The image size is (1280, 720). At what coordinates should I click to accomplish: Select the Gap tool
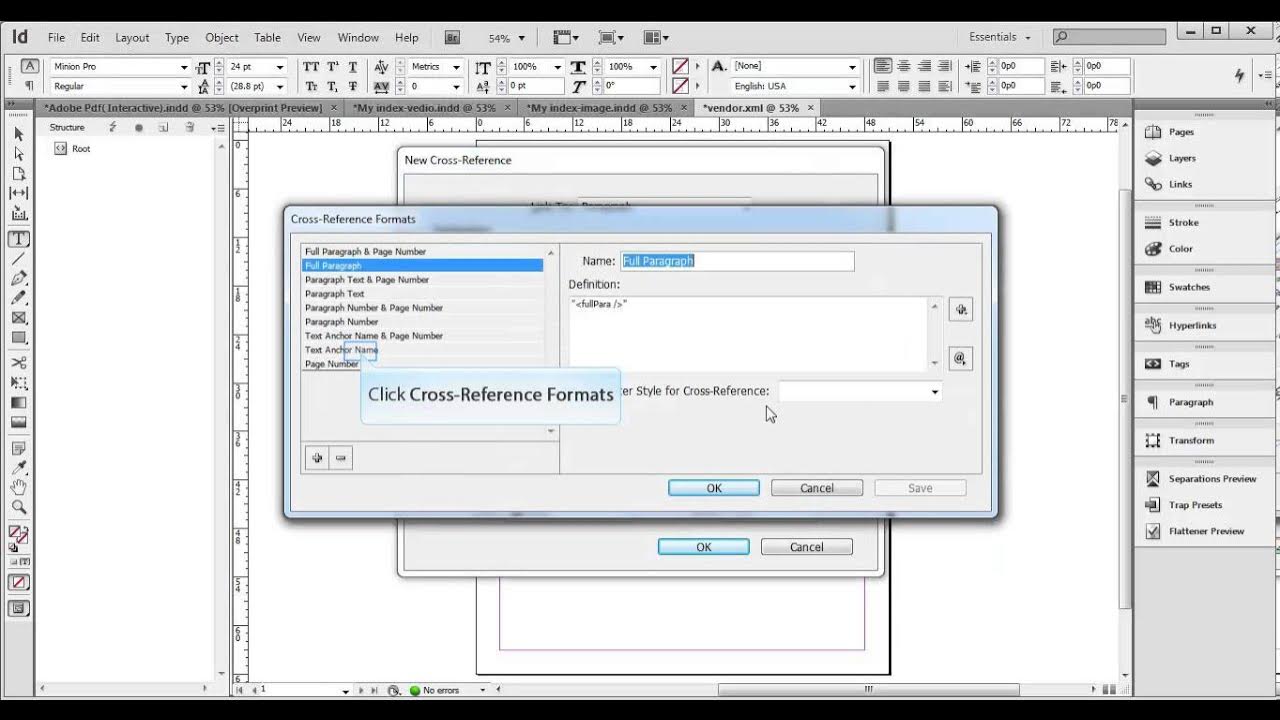coord(18,193)
